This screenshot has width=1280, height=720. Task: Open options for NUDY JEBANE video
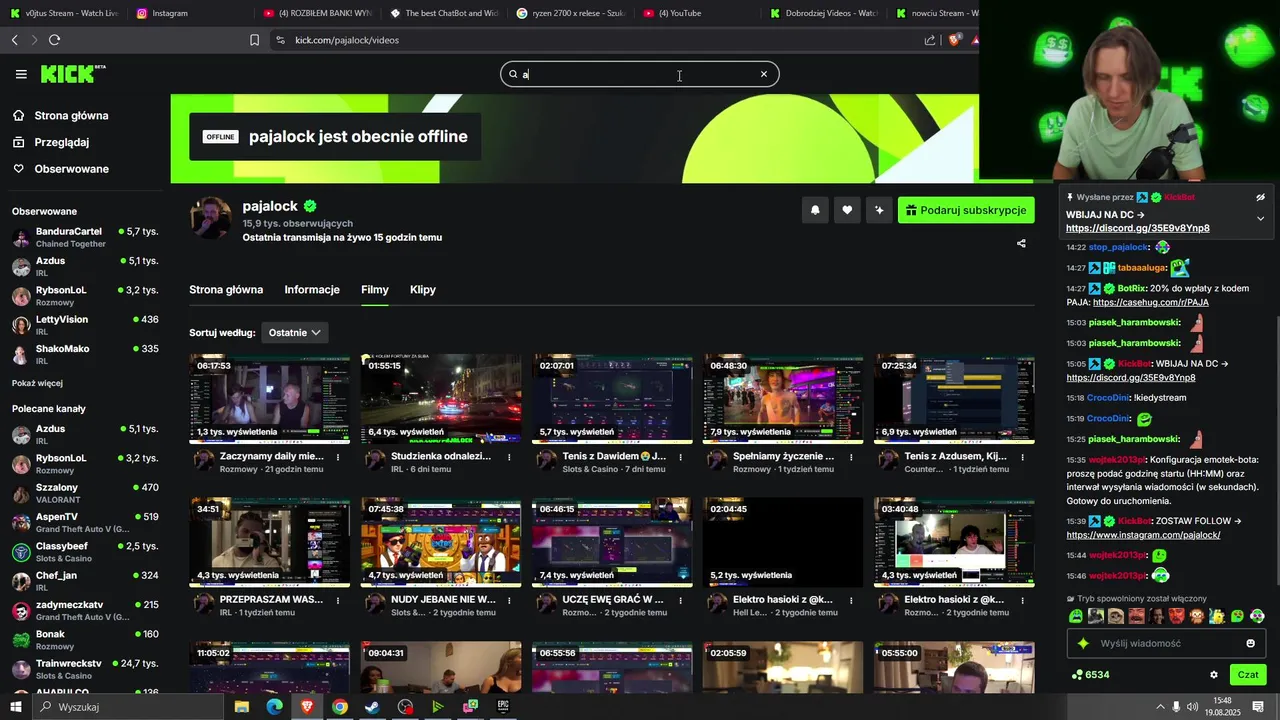coord(509,600)
